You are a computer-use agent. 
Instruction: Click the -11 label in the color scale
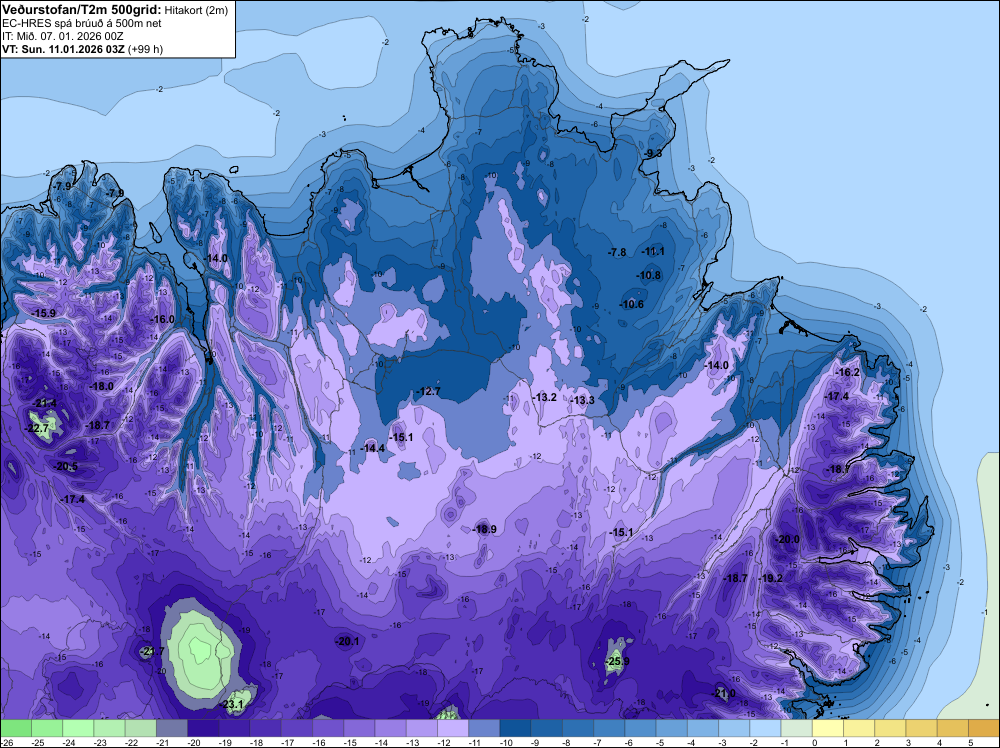point(476,742)
